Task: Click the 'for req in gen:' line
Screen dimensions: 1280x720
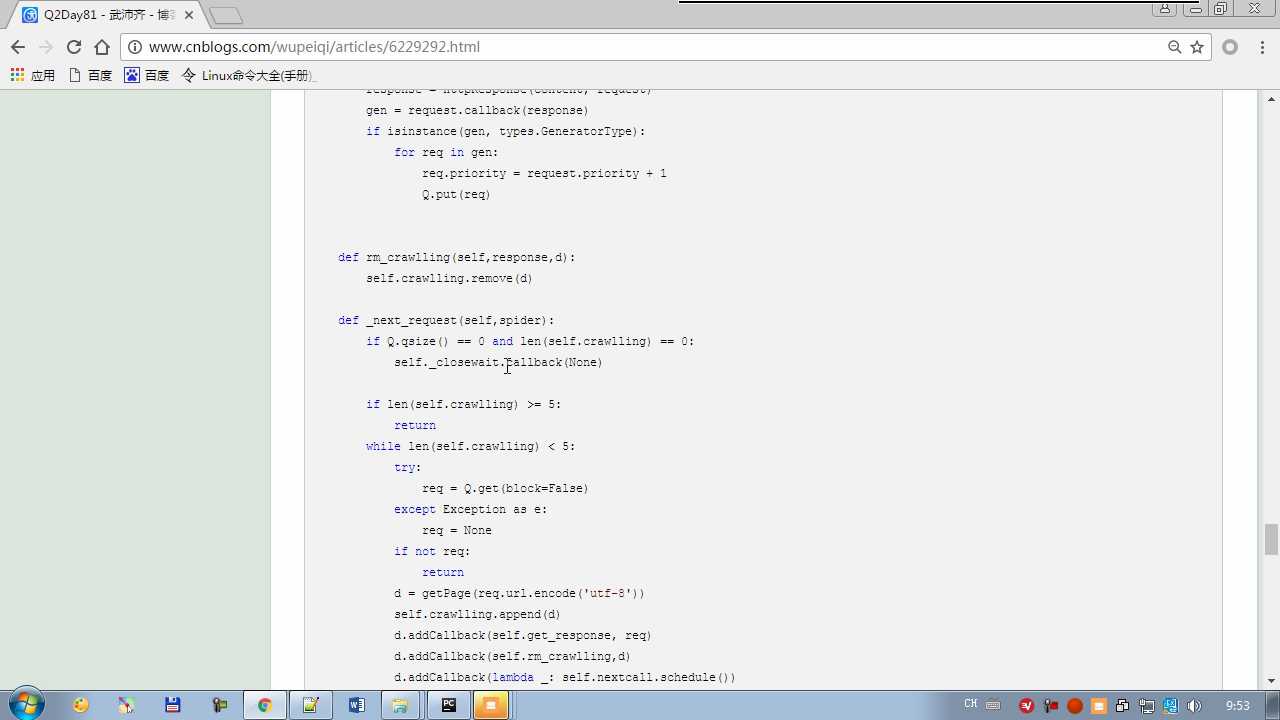Action: click(446, 153)
